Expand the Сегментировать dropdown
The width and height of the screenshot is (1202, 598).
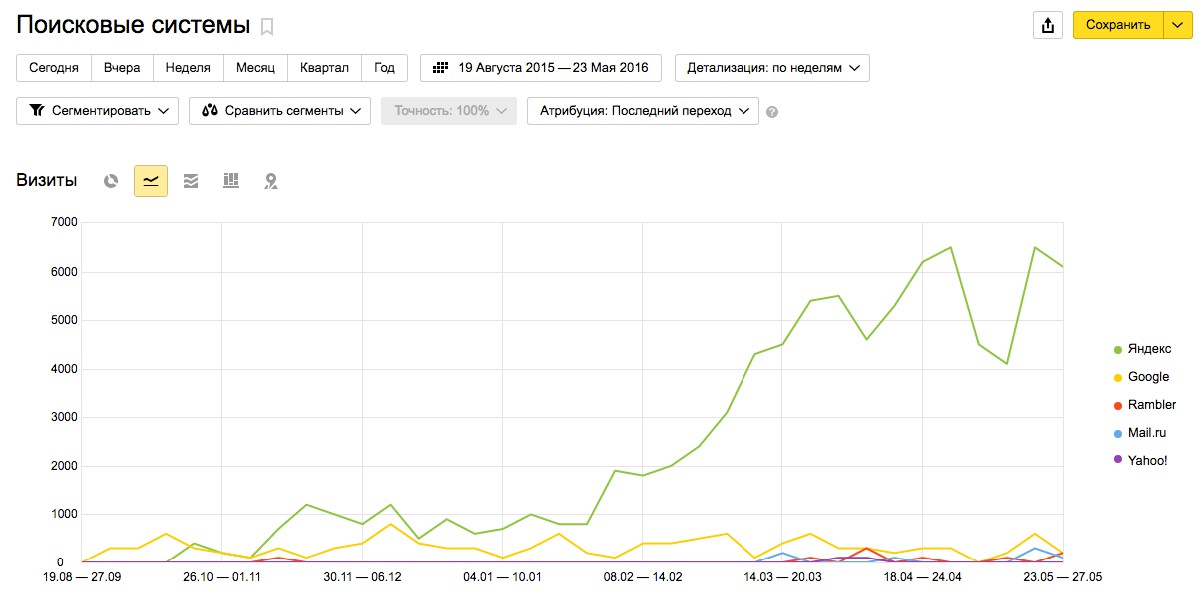pos(97,111)
